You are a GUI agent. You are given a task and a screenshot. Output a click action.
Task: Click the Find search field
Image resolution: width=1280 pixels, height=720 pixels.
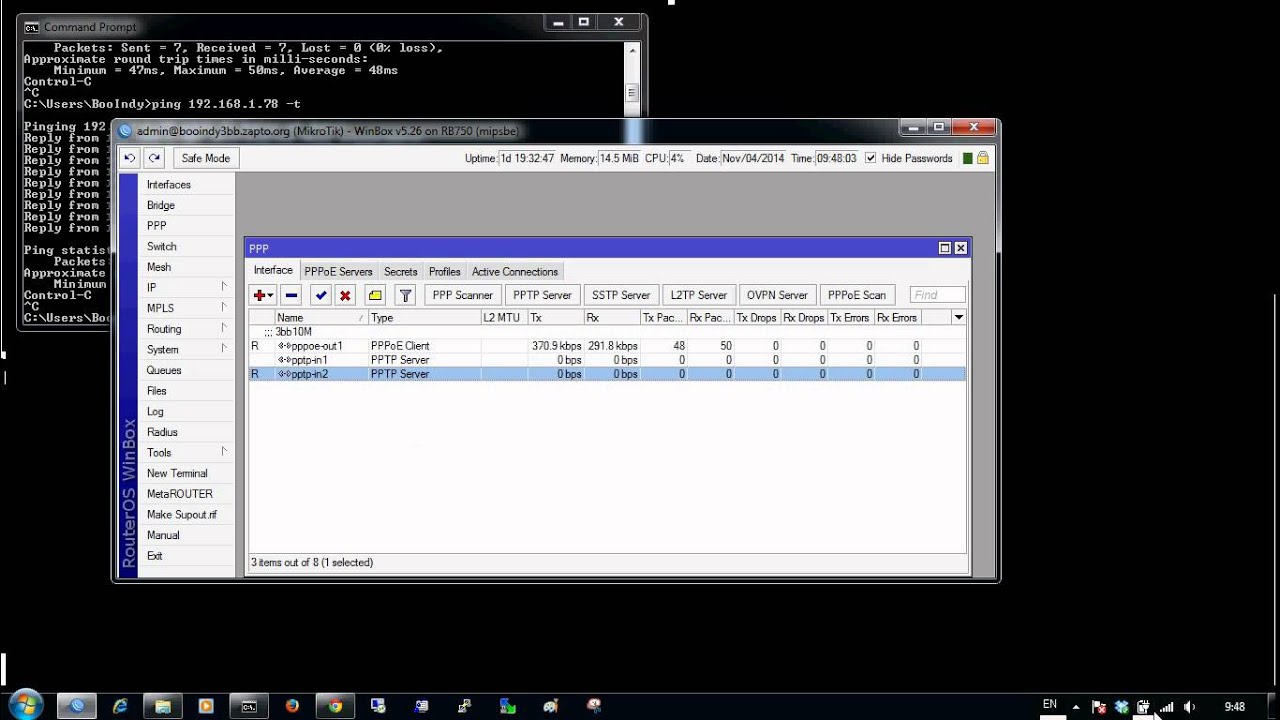(x=938, y=295)
